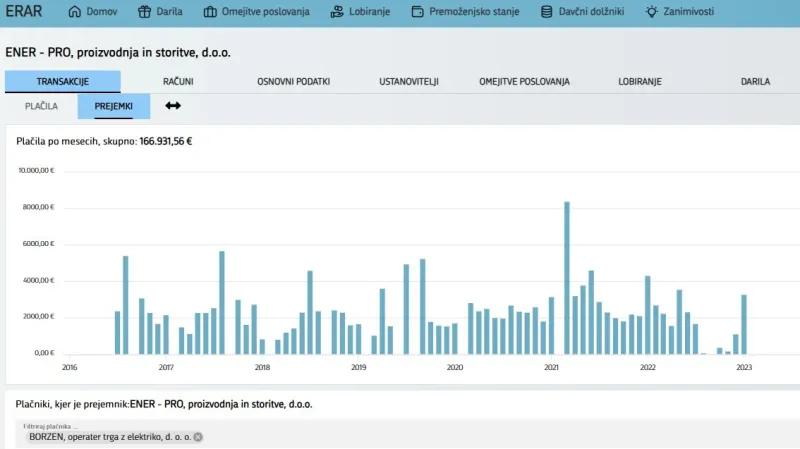Click the 2020 x-axis year label
This screenshot has width=800, height=449.
tap(455, 367)
